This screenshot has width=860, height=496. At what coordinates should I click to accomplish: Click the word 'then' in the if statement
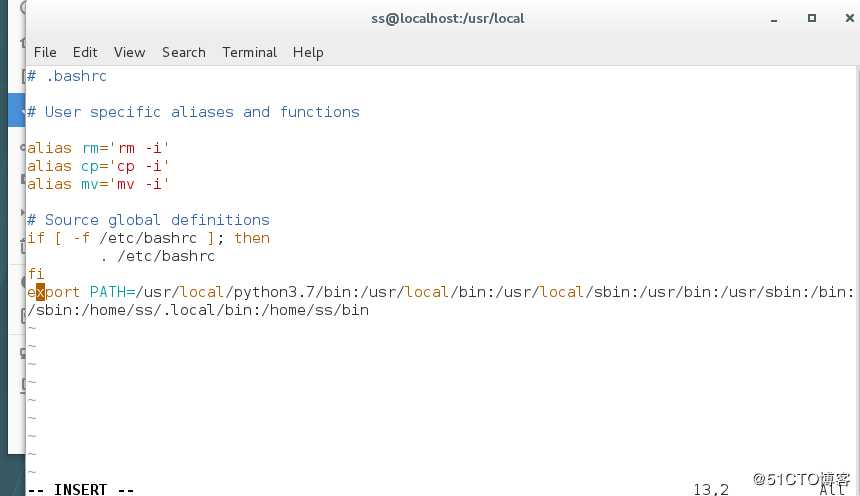point(252,238)
